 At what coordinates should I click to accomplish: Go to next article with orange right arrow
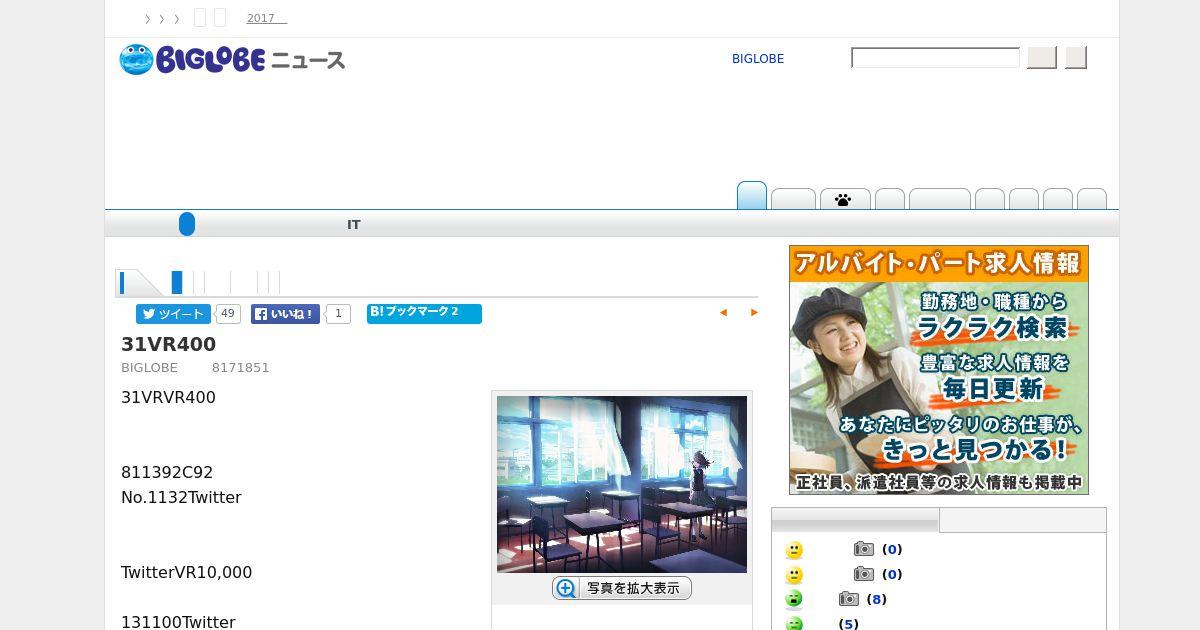point(754,313)
